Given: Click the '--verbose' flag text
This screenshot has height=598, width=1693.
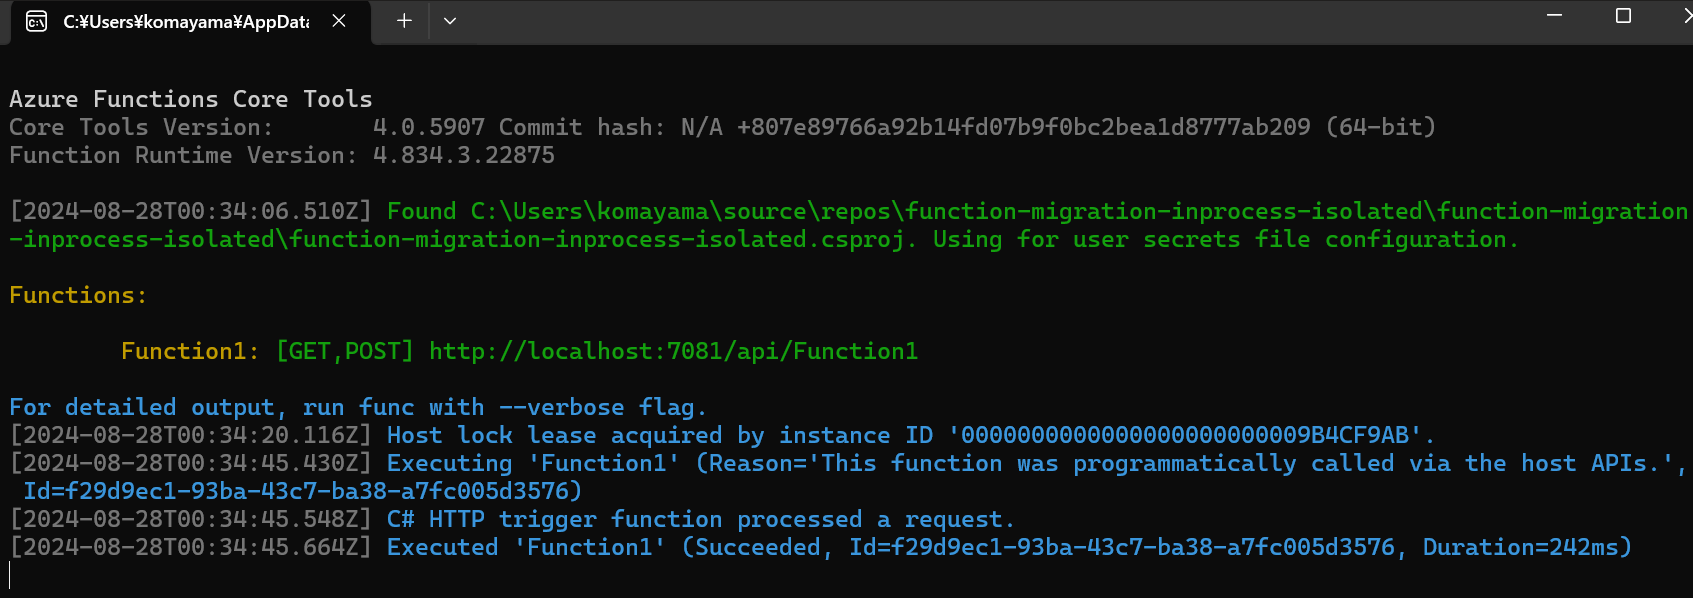Looking at the screenshot, I should [561, 407].
